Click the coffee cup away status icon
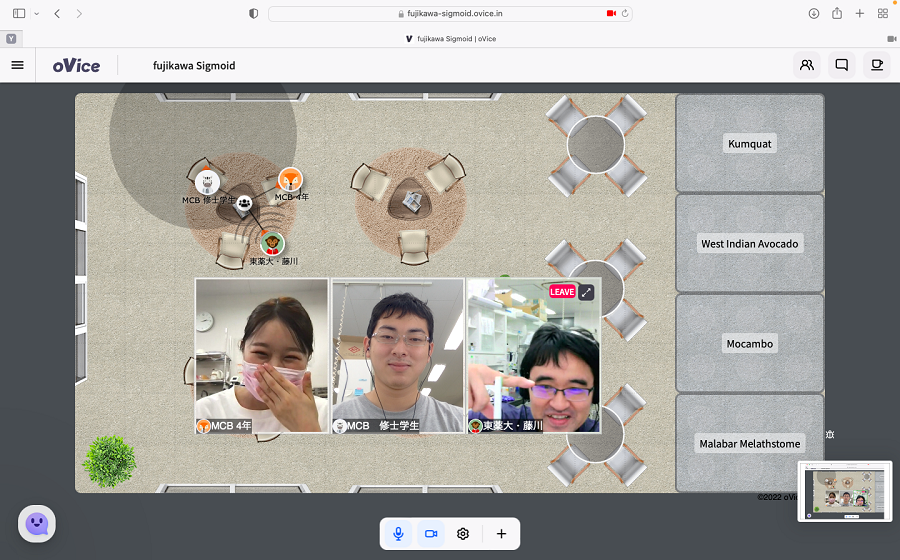The width and height of the screenshot is (900, 560). pyautogui.click(x=876, y=65)
